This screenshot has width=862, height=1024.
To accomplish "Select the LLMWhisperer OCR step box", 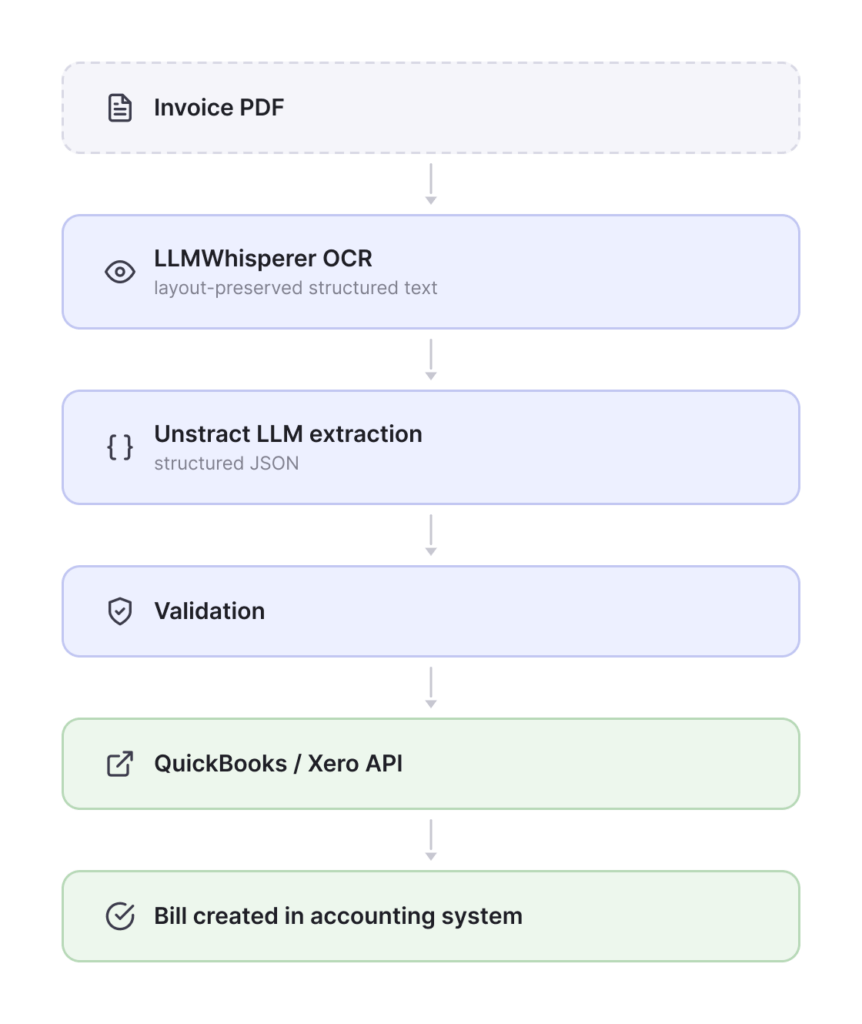I will [431, 272].
